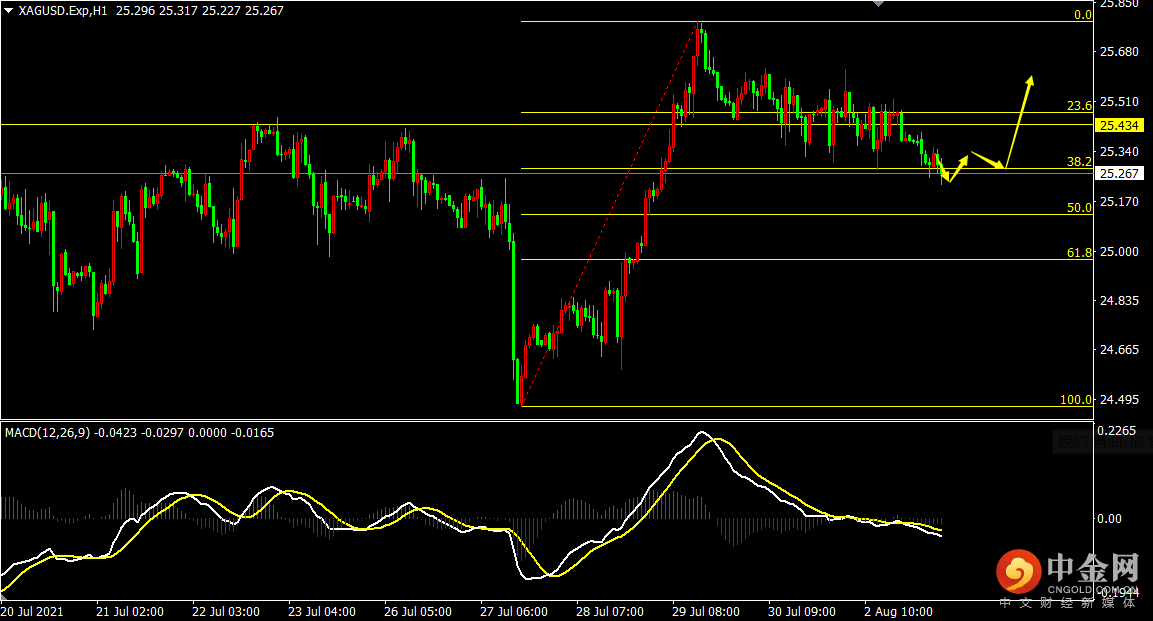Click the 20 Jul 2021 date label
This screenshot has width=1153, height=621.
[x=32, y=611]
